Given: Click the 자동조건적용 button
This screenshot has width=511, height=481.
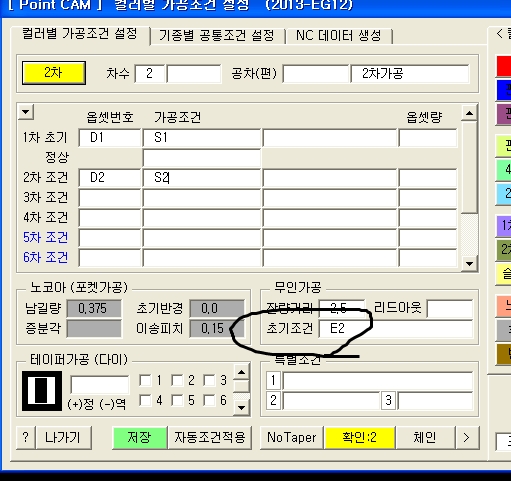Looking at the screenshot, I should click(x=210, y=437).
